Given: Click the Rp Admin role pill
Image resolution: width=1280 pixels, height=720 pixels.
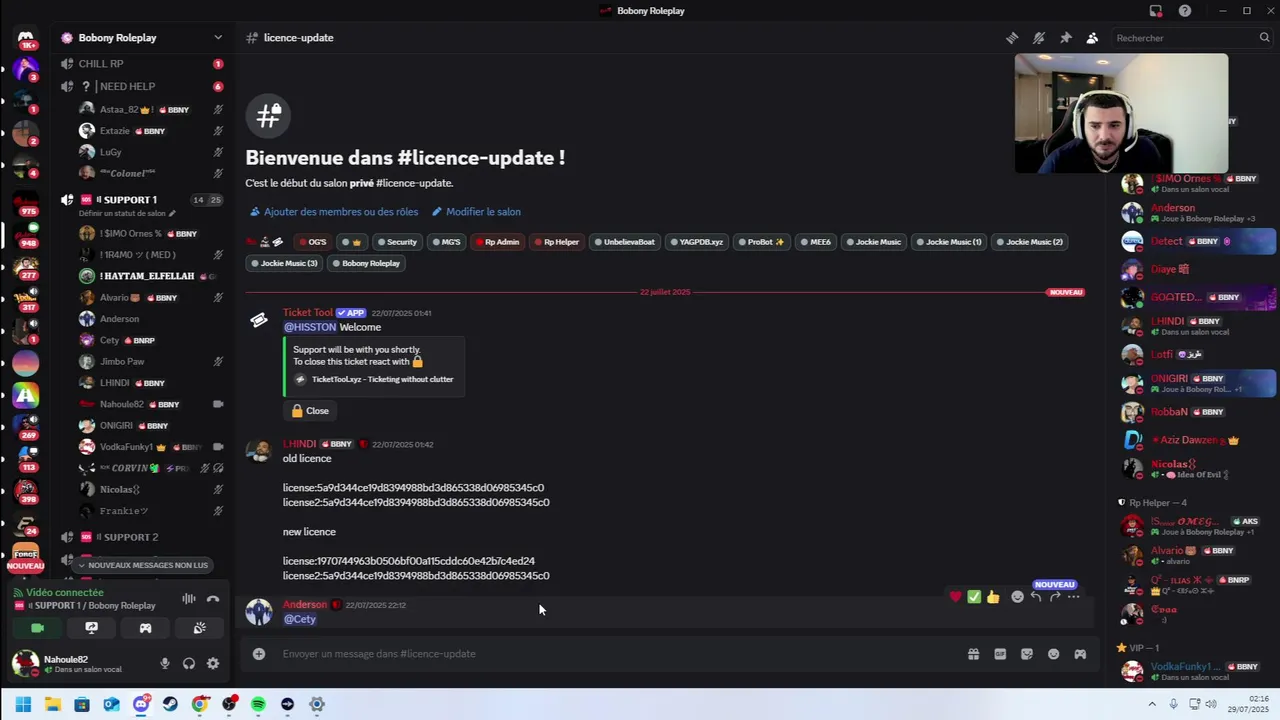Looking at the screenshot, I should (497, 242).
